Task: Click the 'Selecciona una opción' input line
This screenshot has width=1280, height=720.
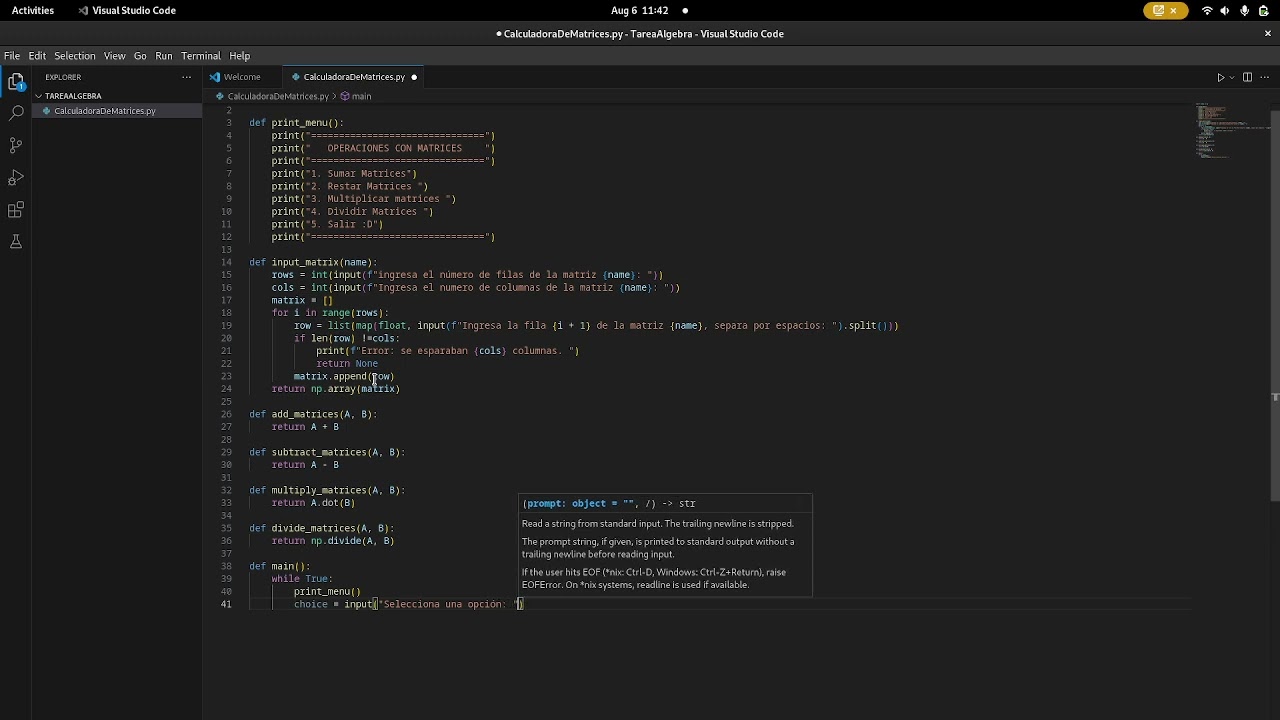Action: point(408,604)
